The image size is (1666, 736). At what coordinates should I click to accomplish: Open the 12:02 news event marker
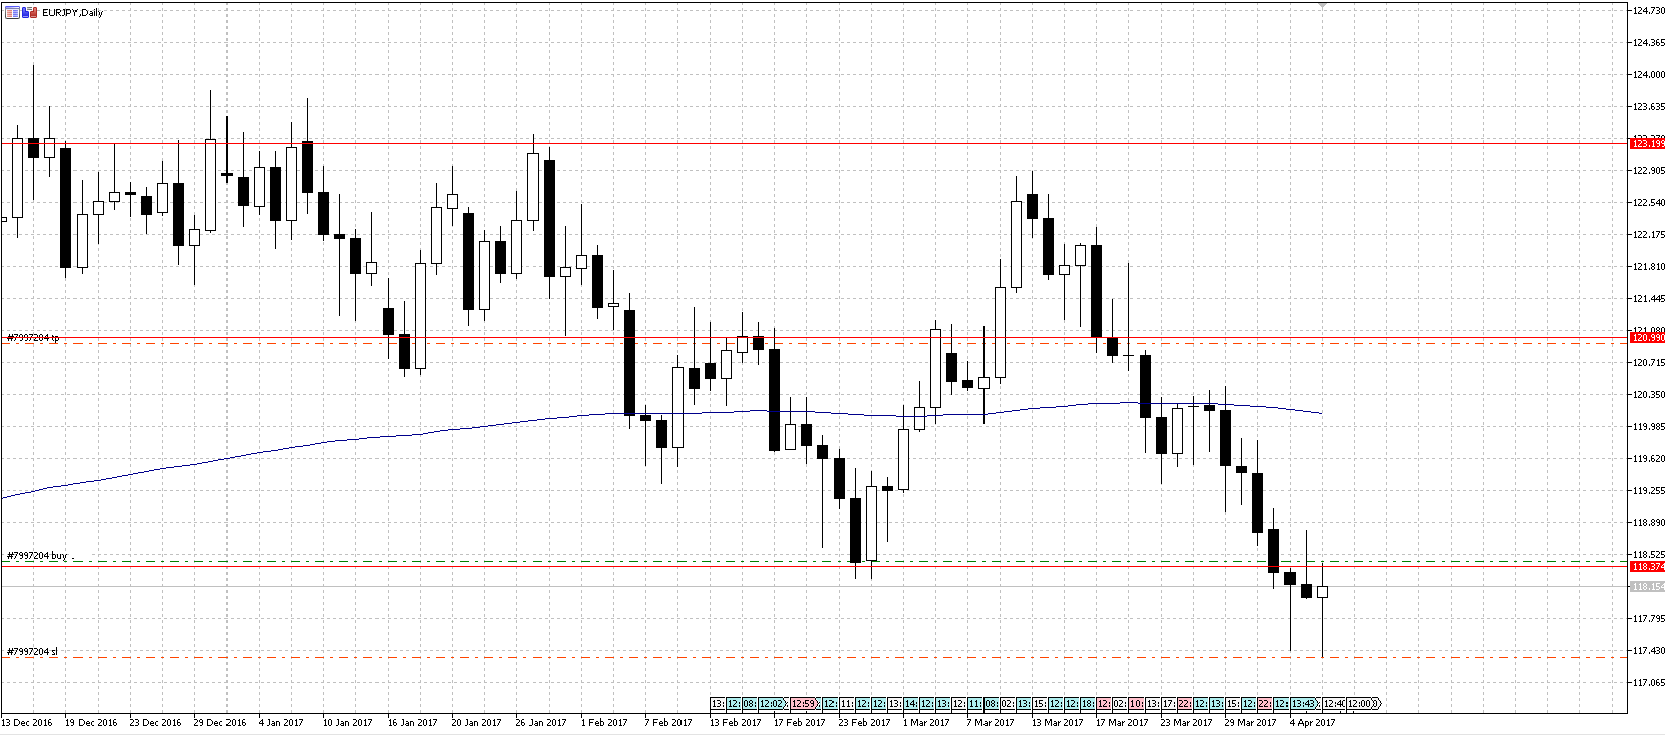(x=771, y=704)
